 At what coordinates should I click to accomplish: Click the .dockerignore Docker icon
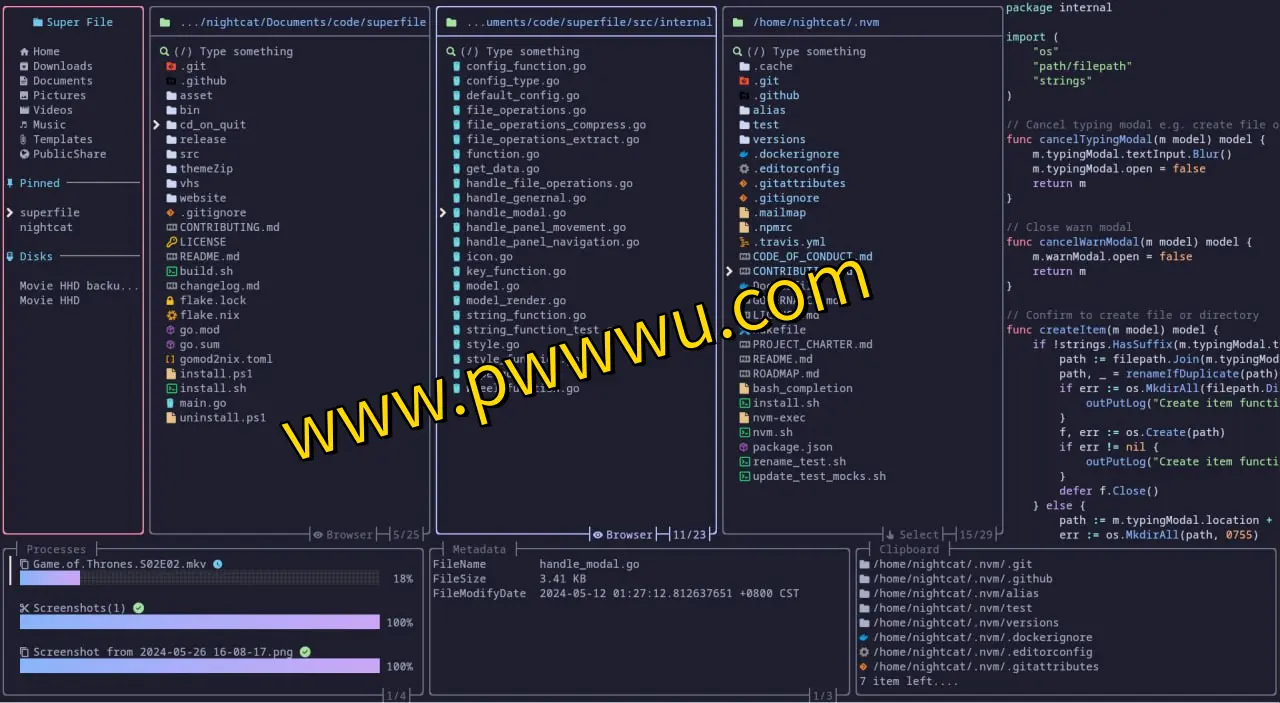pyautogui.click(x=744, y=154)
